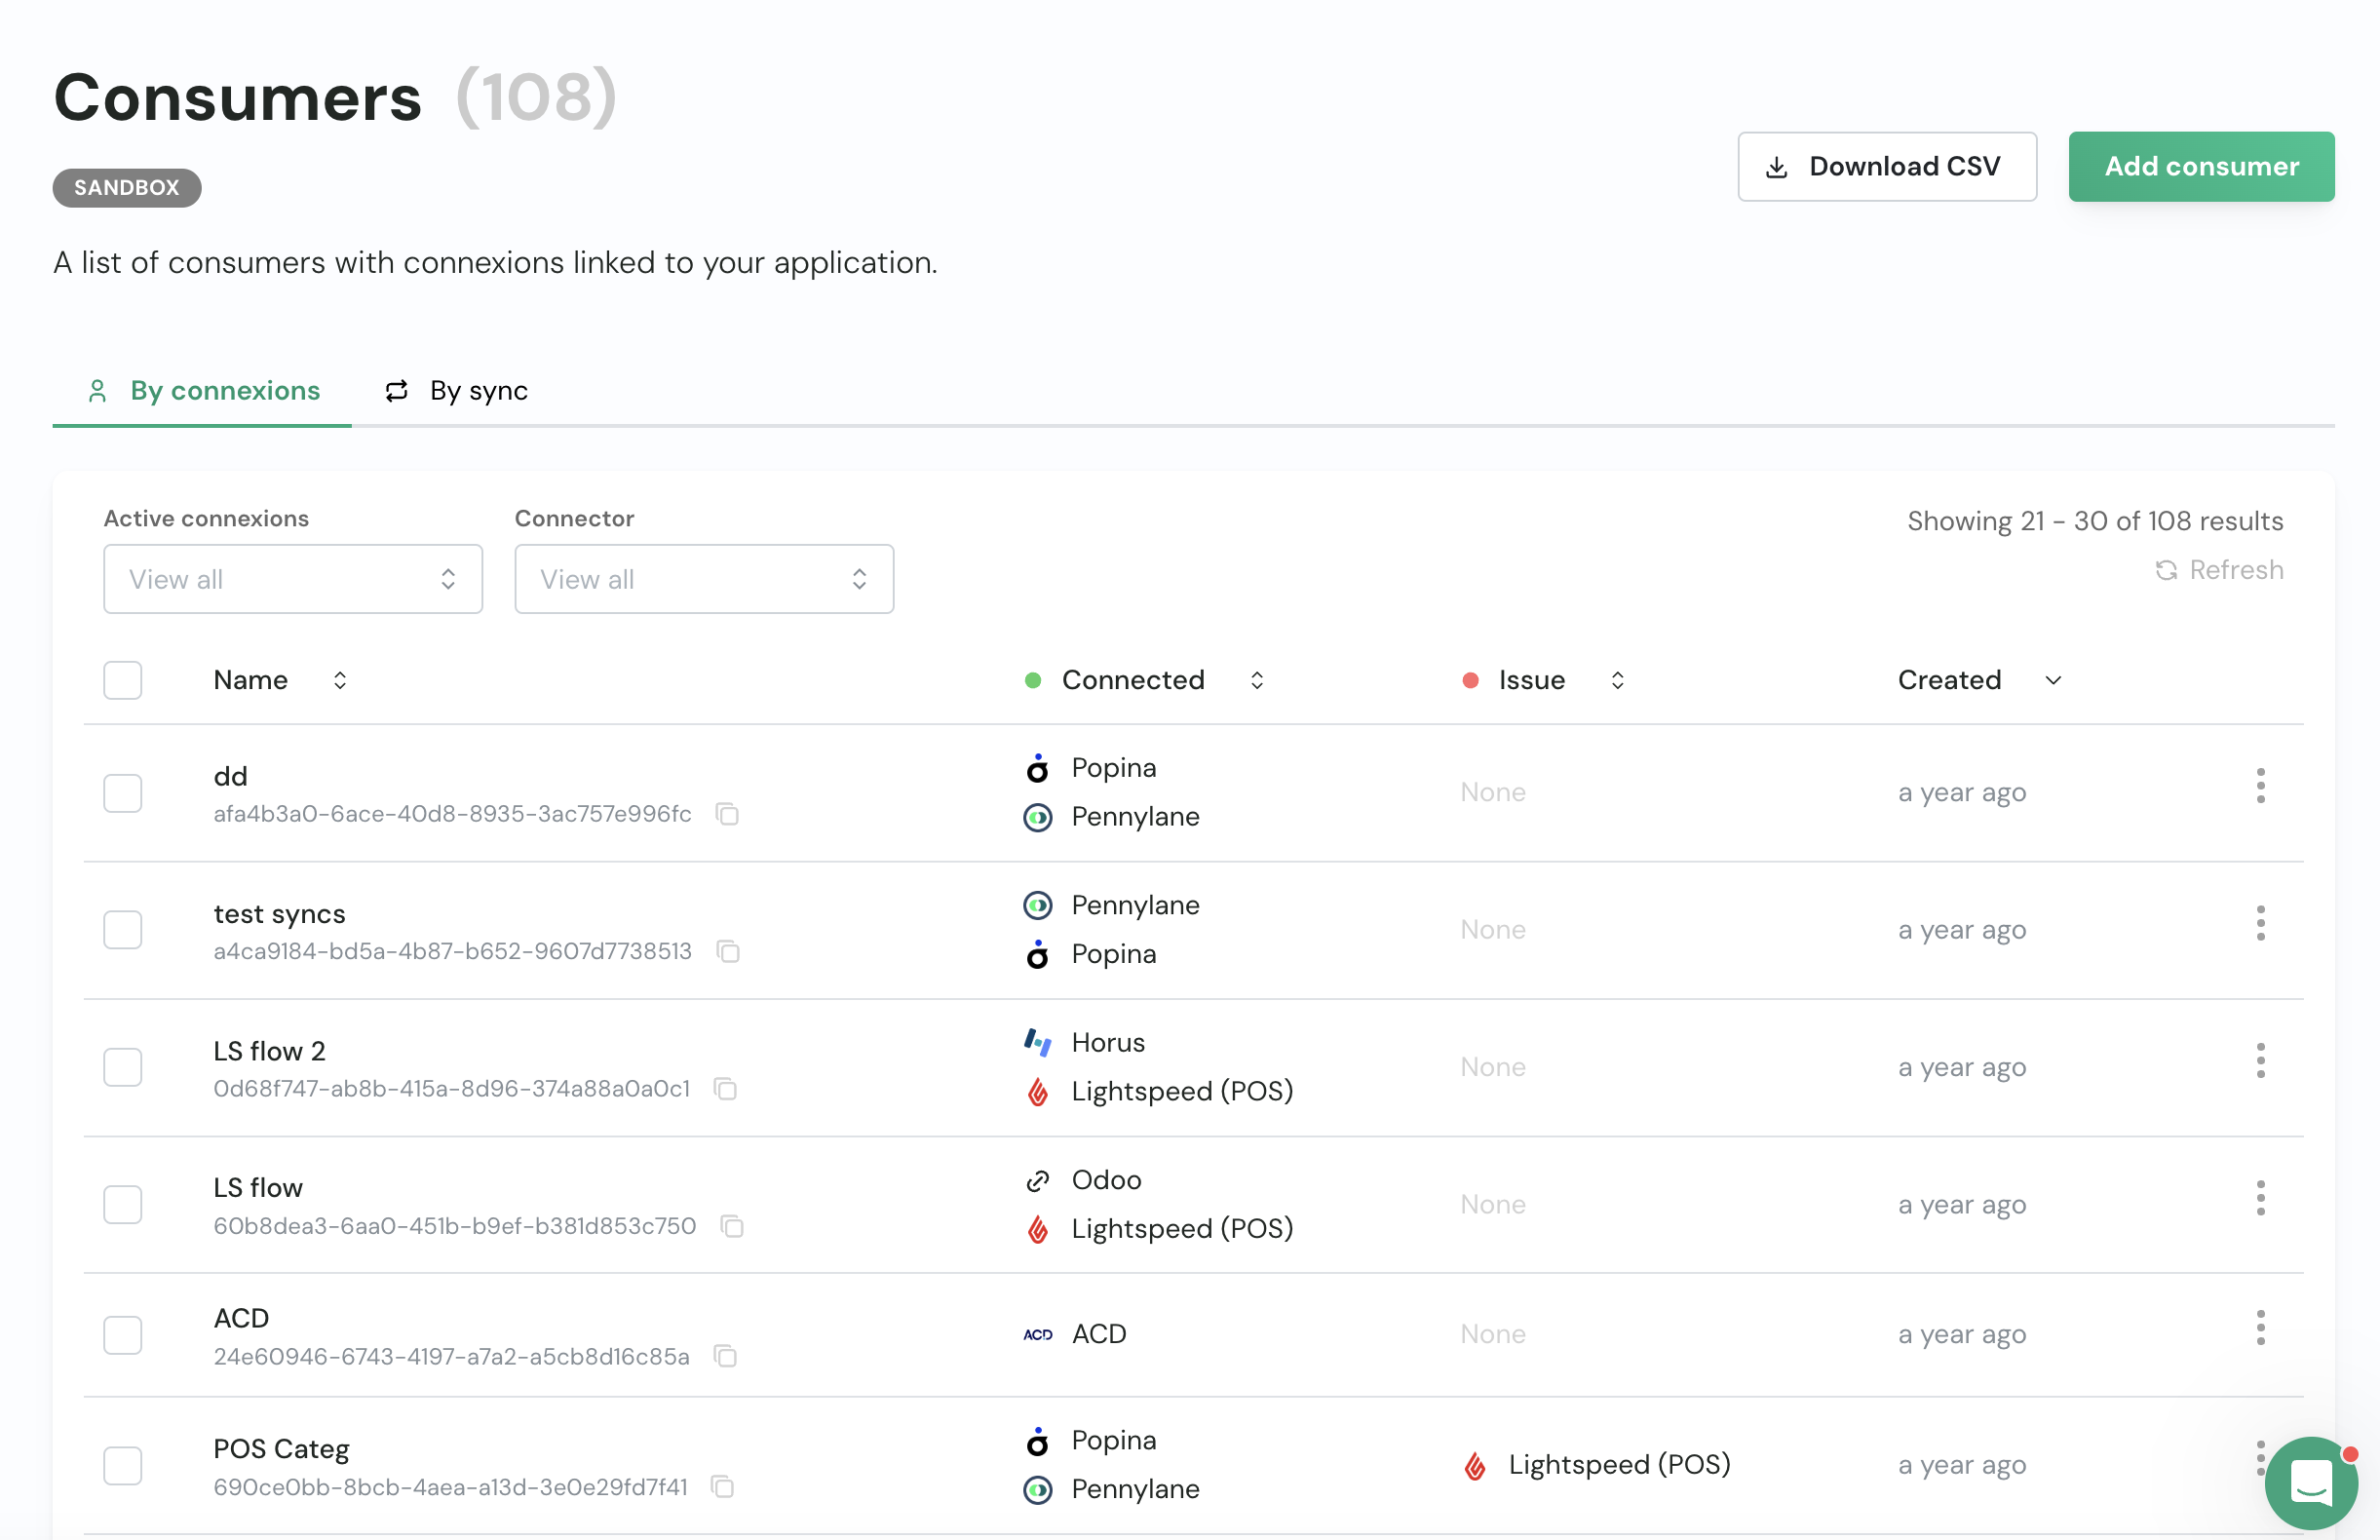This screenshot has height=1540, width=2380.
Task: Open the actions menu for the ACD row
Action: 2259,1327
